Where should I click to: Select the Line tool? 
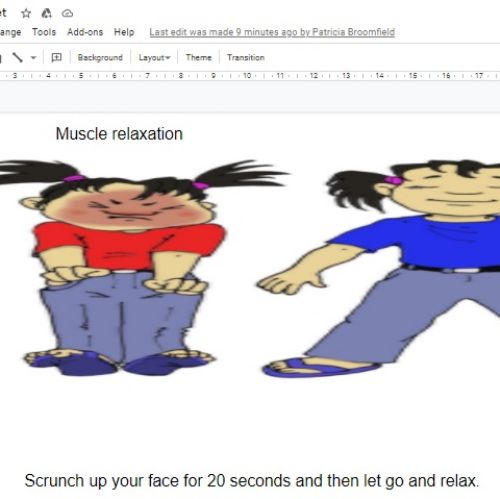[17, 57]
